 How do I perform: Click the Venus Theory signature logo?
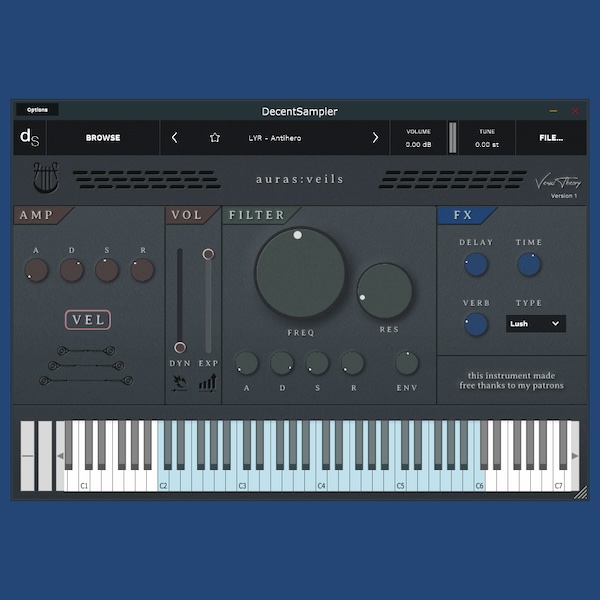(558, 182)
